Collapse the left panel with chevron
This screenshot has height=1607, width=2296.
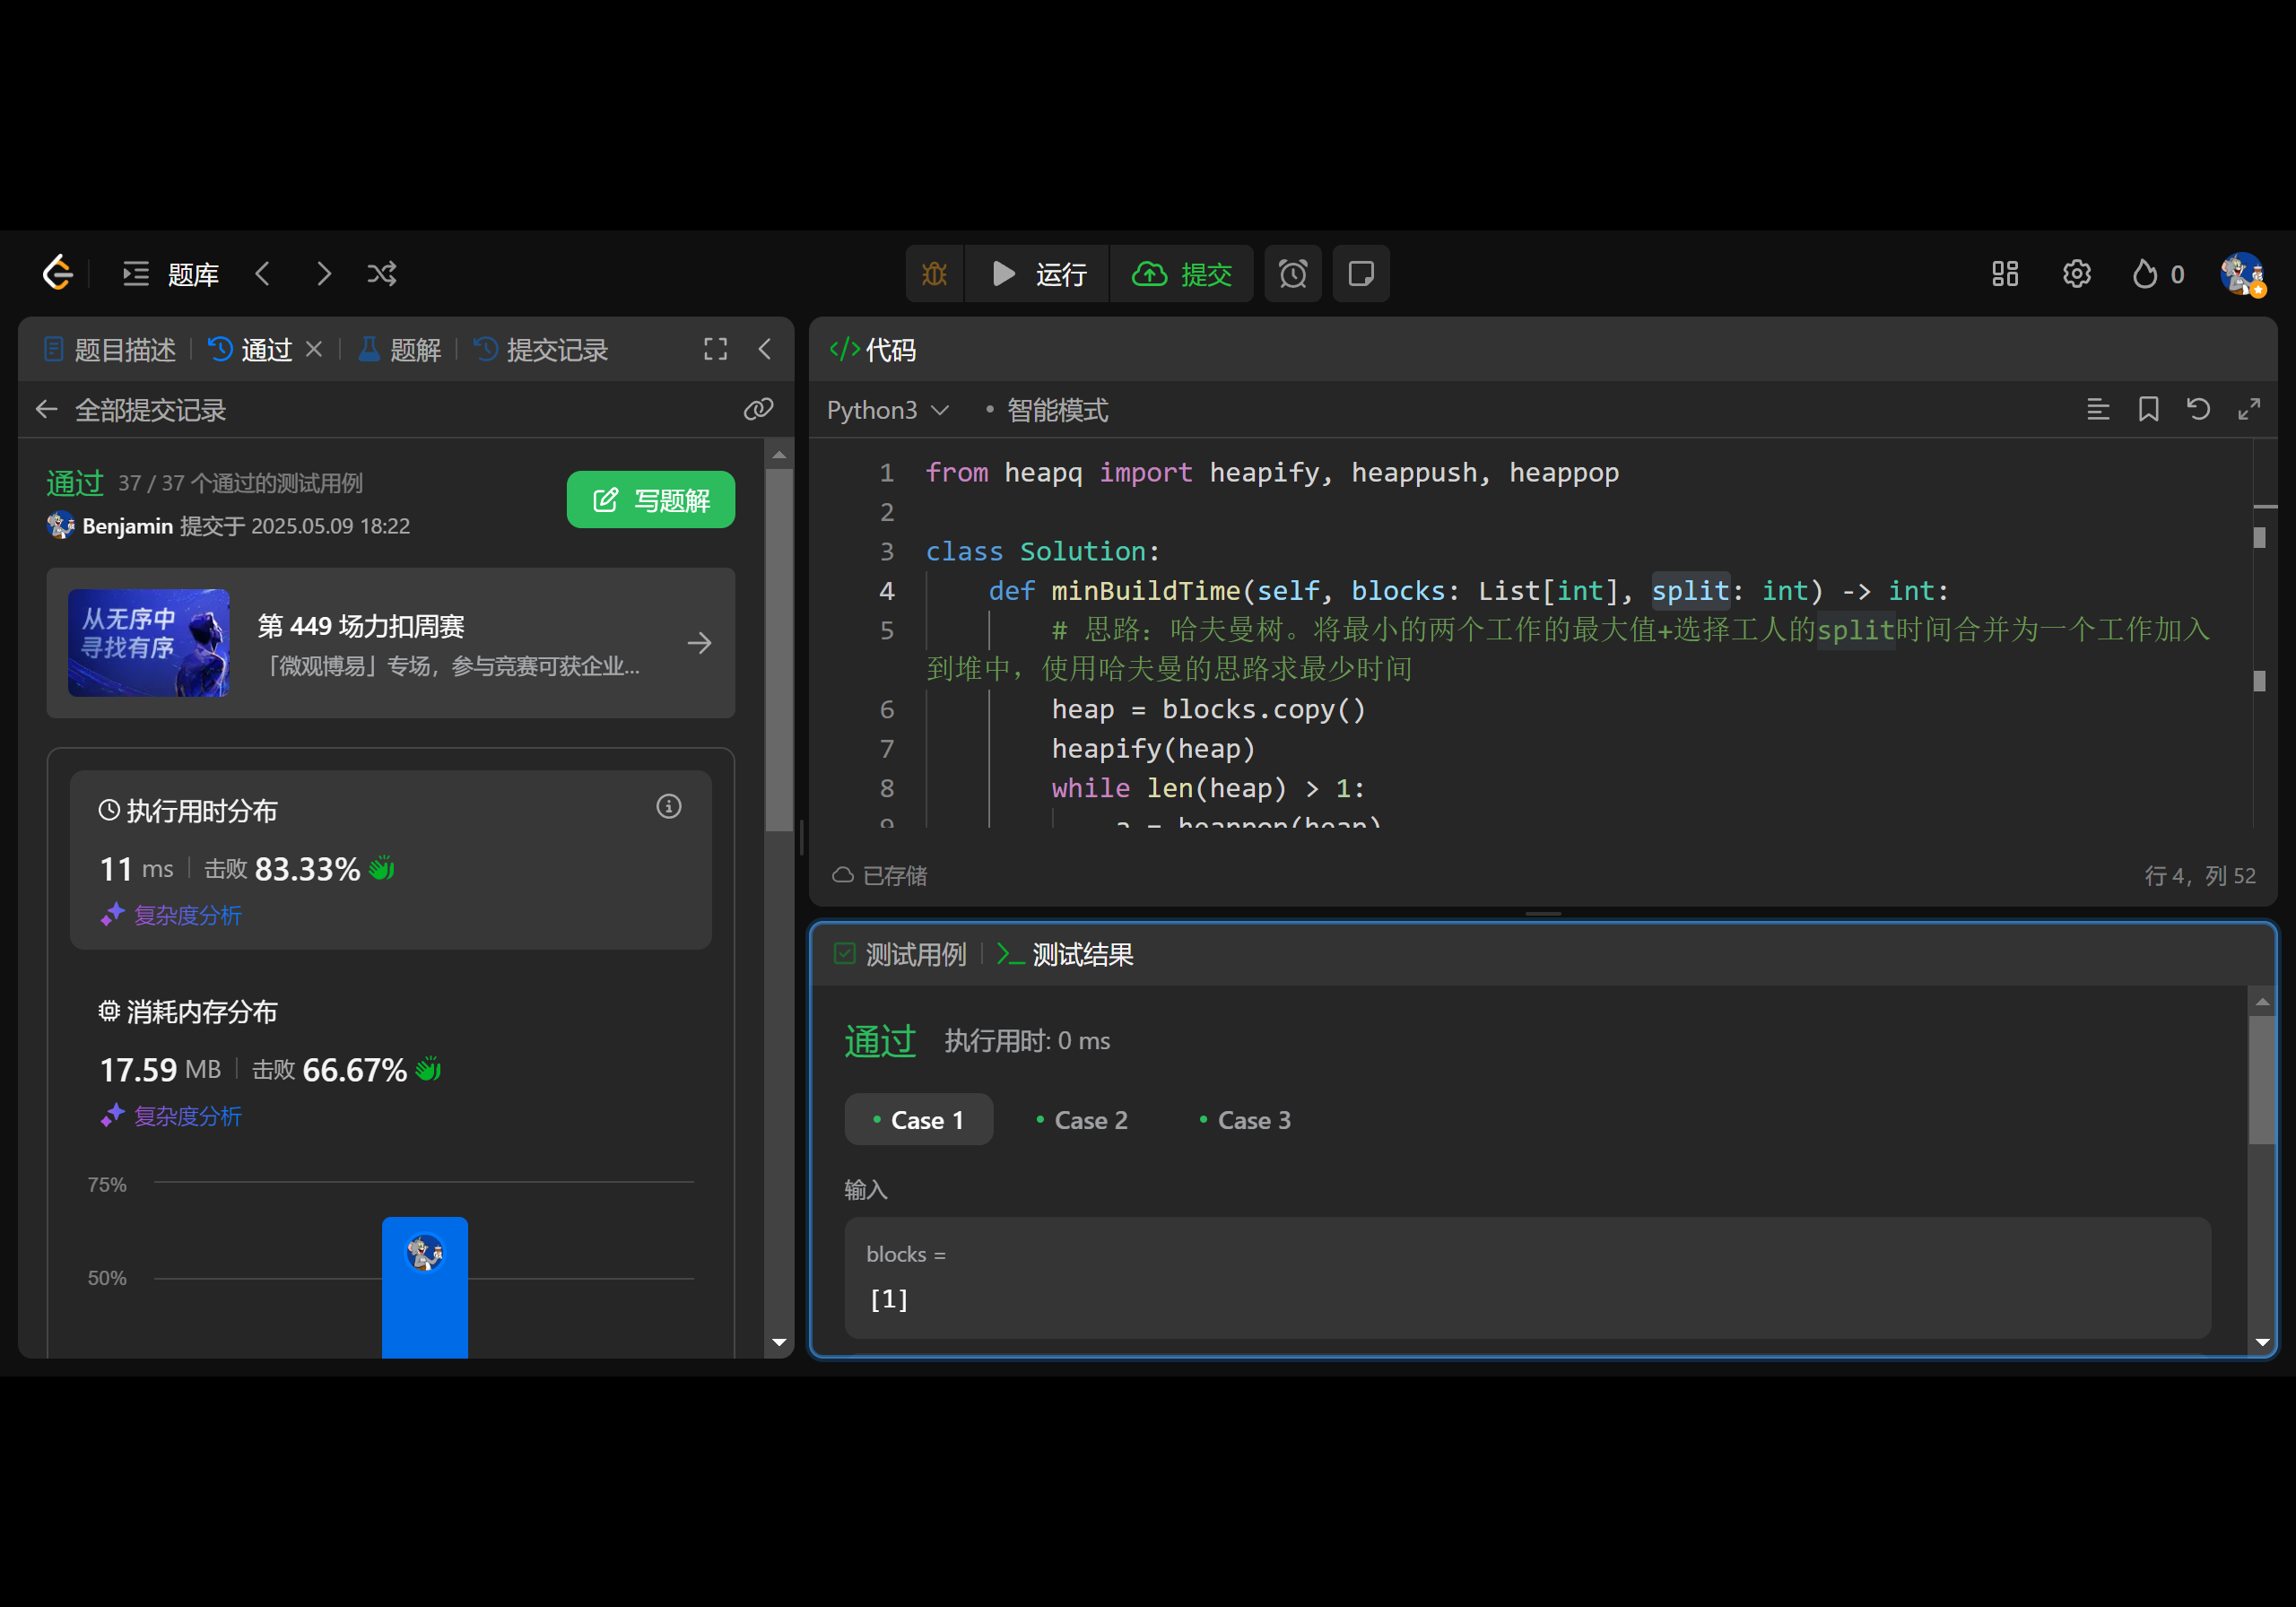point(765,349)
